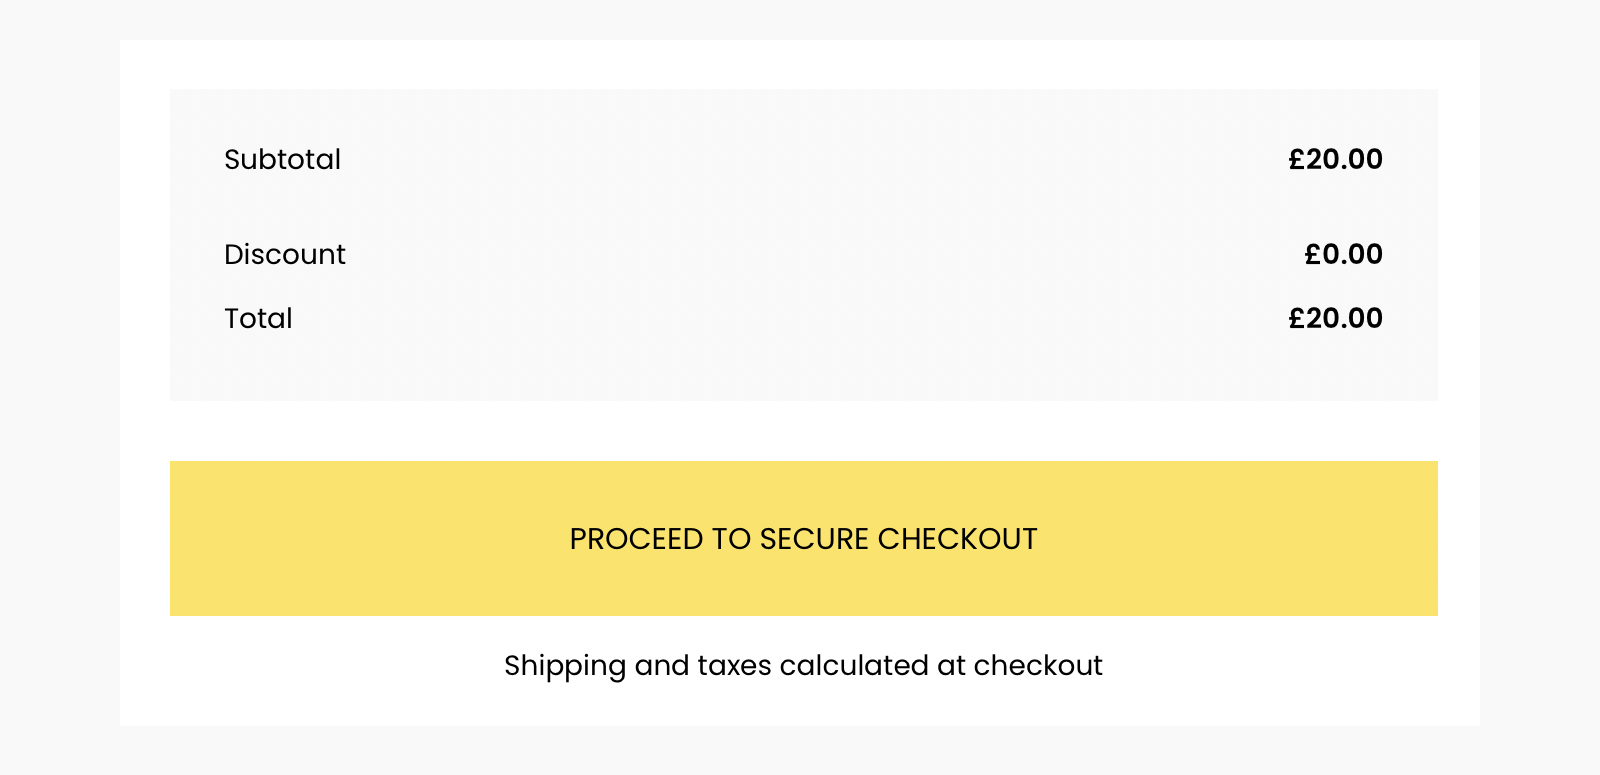
Task: Select the total amount of £20.00
Action: [1335, 318]
